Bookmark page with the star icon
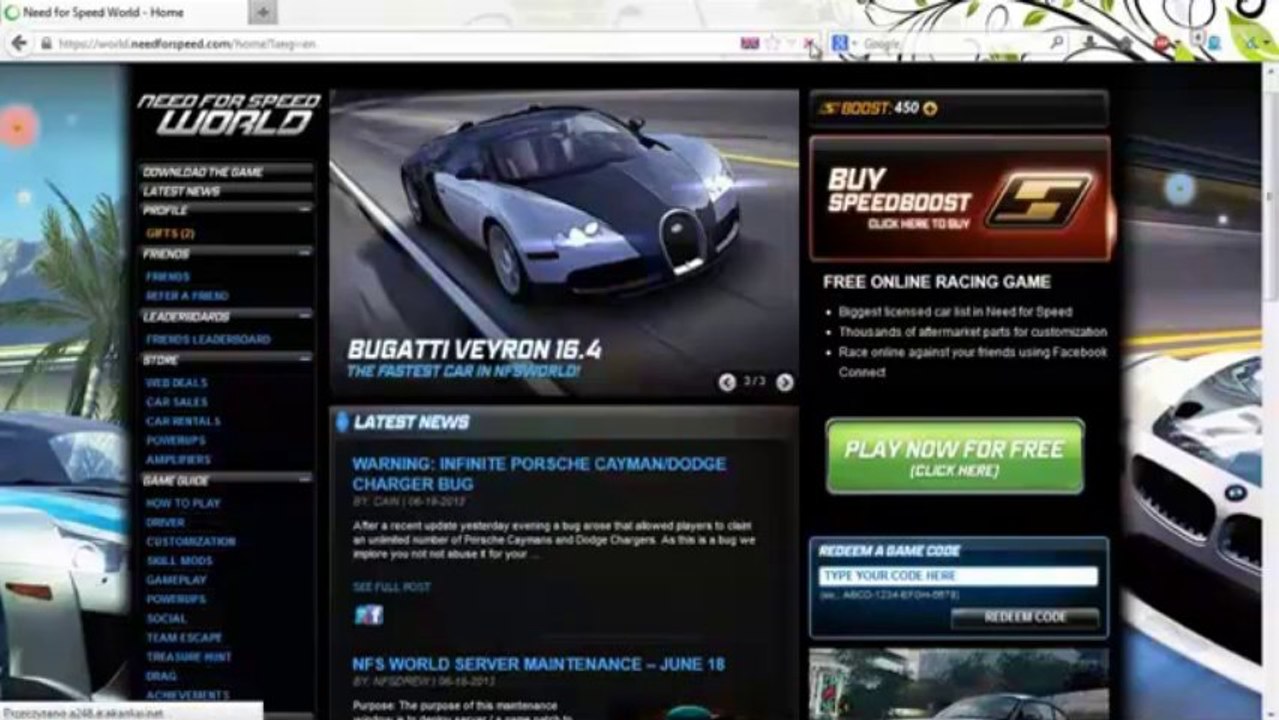The image size is (1279, 720). coord(773,43)
